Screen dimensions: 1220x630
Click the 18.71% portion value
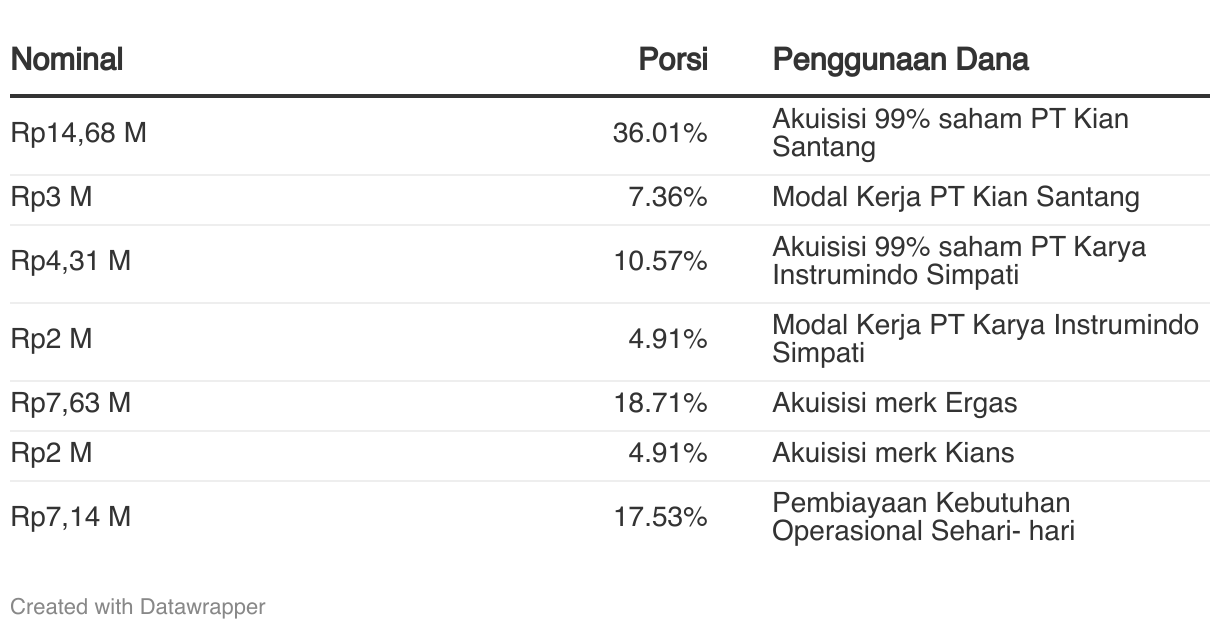(660, 403)
